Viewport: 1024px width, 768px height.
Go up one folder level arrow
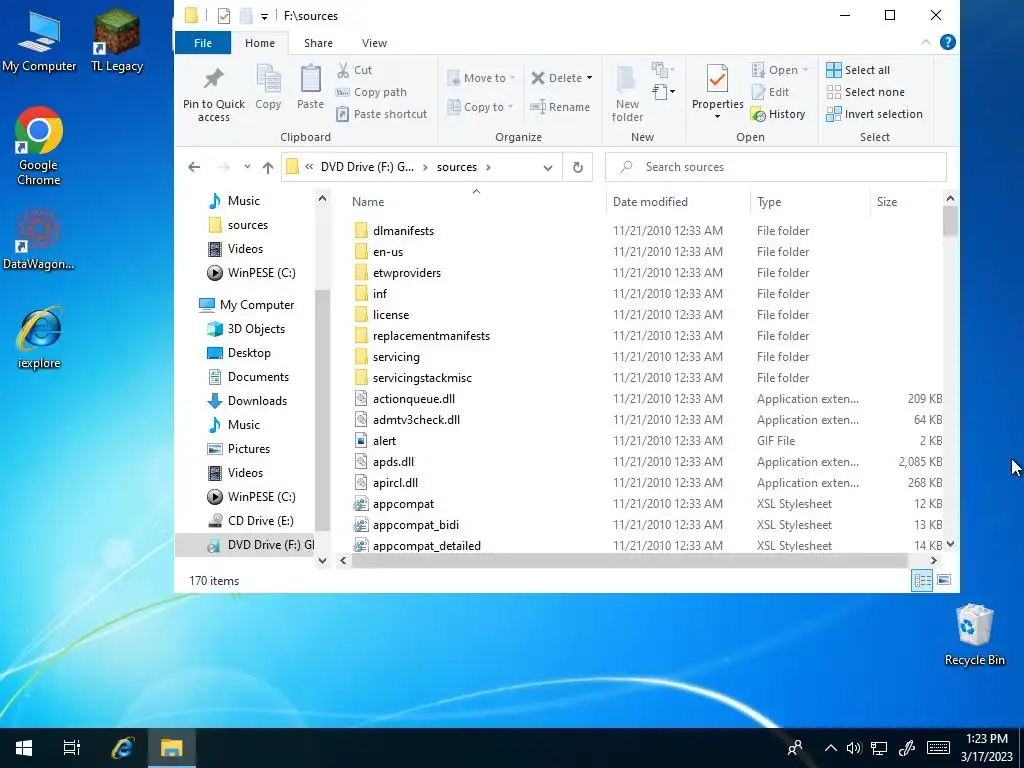click(x=268, y=167)
